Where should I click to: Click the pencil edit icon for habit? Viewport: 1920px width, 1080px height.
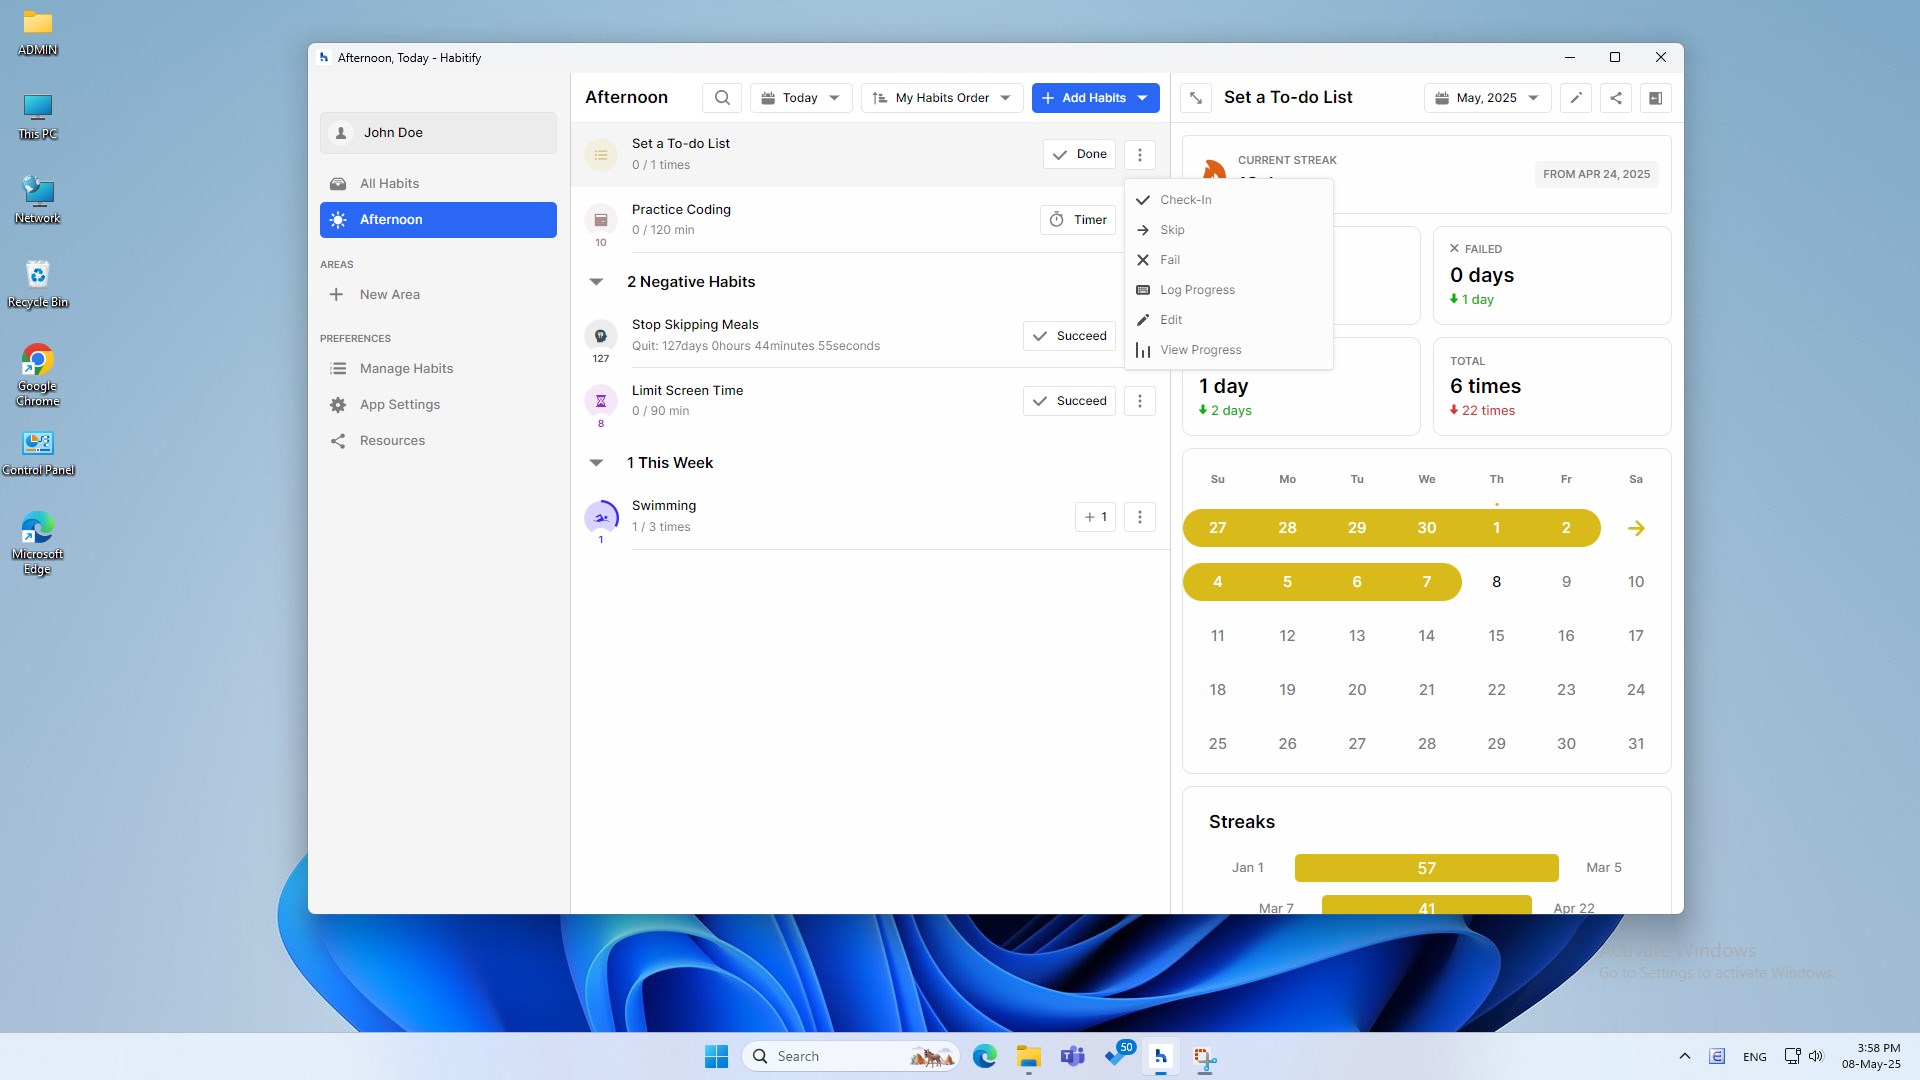tap(1576, 98)
